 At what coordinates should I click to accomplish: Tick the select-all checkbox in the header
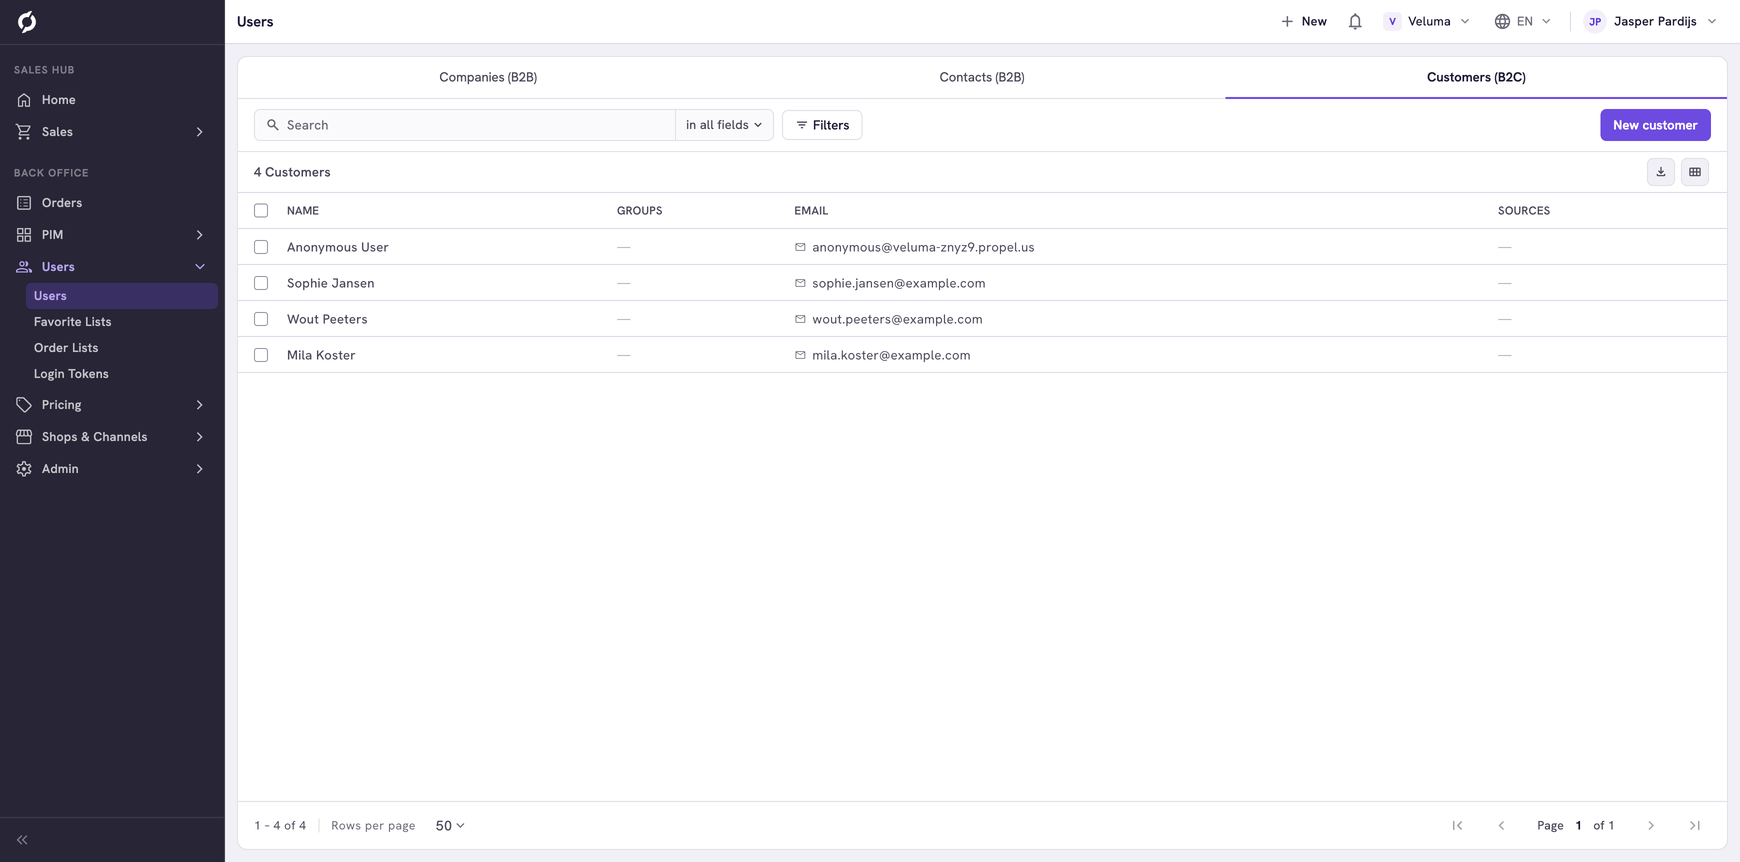(x=261, y=211)
